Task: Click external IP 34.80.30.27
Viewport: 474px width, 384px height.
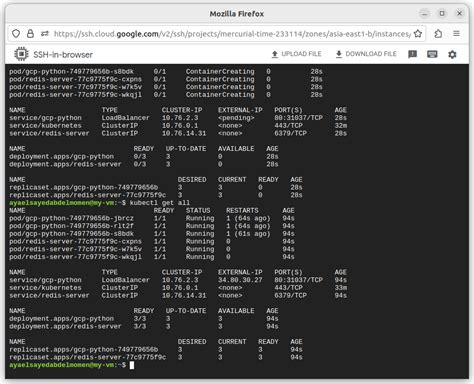Action: 240,280
